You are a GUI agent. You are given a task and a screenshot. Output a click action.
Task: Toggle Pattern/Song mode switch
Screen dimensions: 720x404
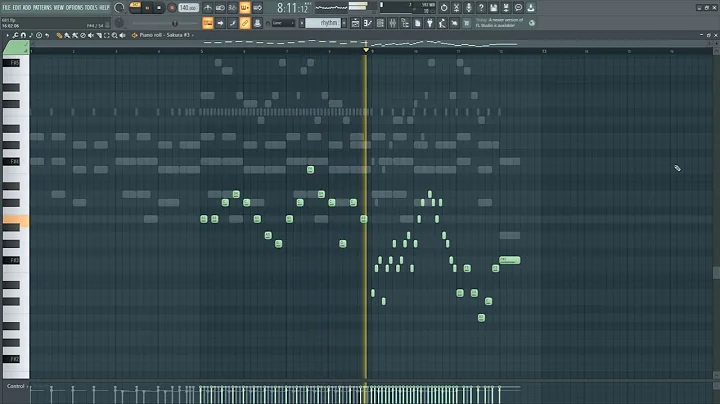pos(135,6)
